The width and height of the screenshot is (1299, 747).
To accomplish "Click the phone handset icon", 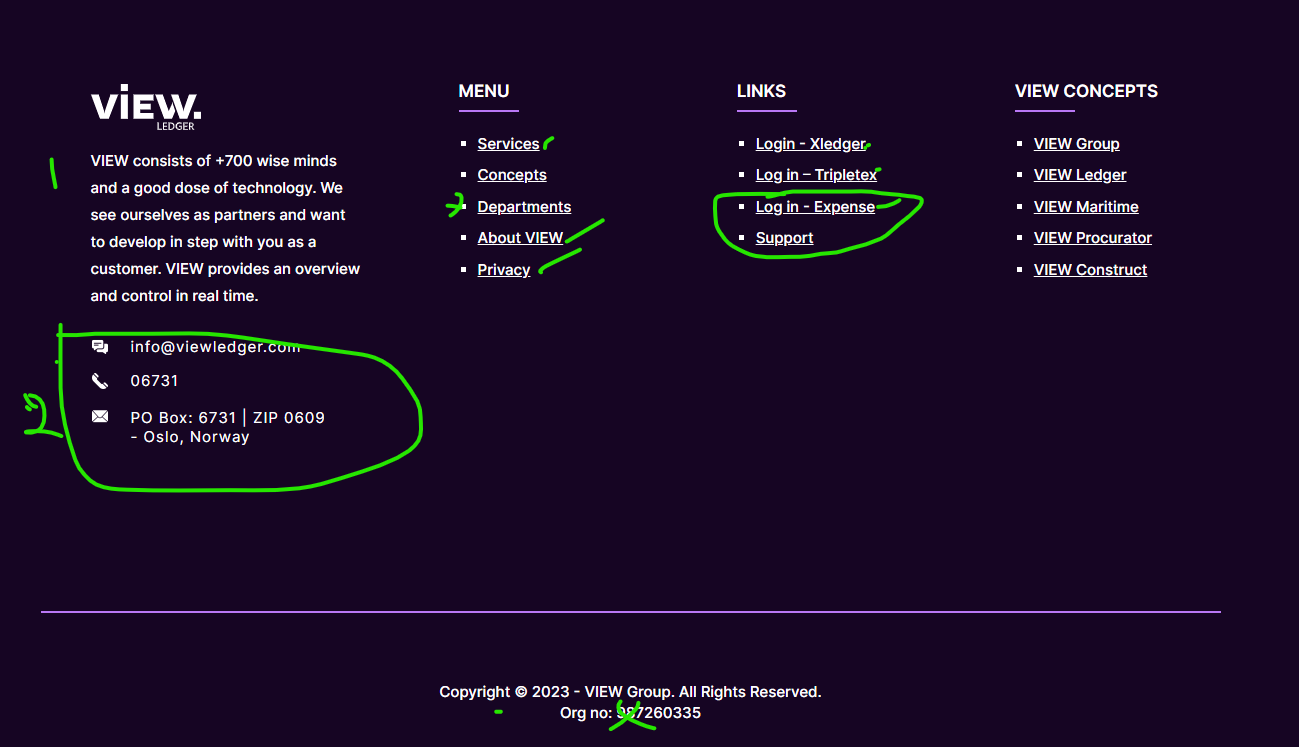I will [x=100, y=381].
